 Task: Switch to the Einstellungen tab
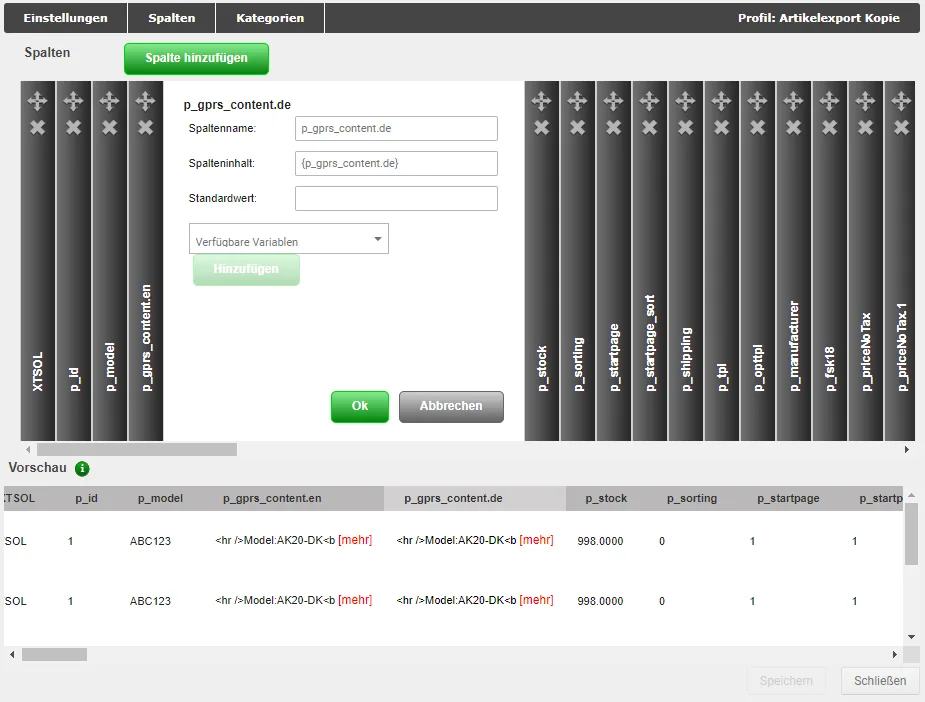click(x=65, y=18)
